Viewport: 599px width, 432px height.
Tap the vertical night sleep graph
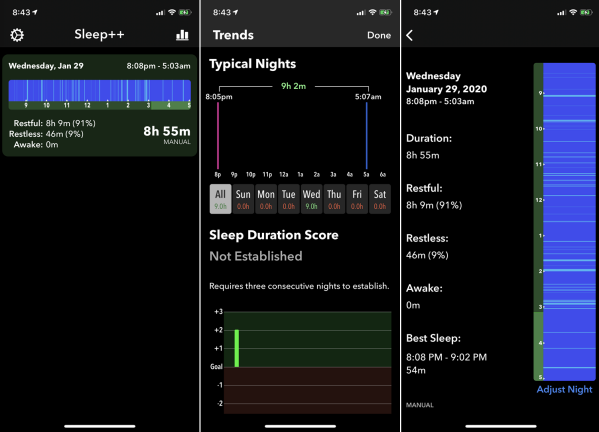coord(564,222)
